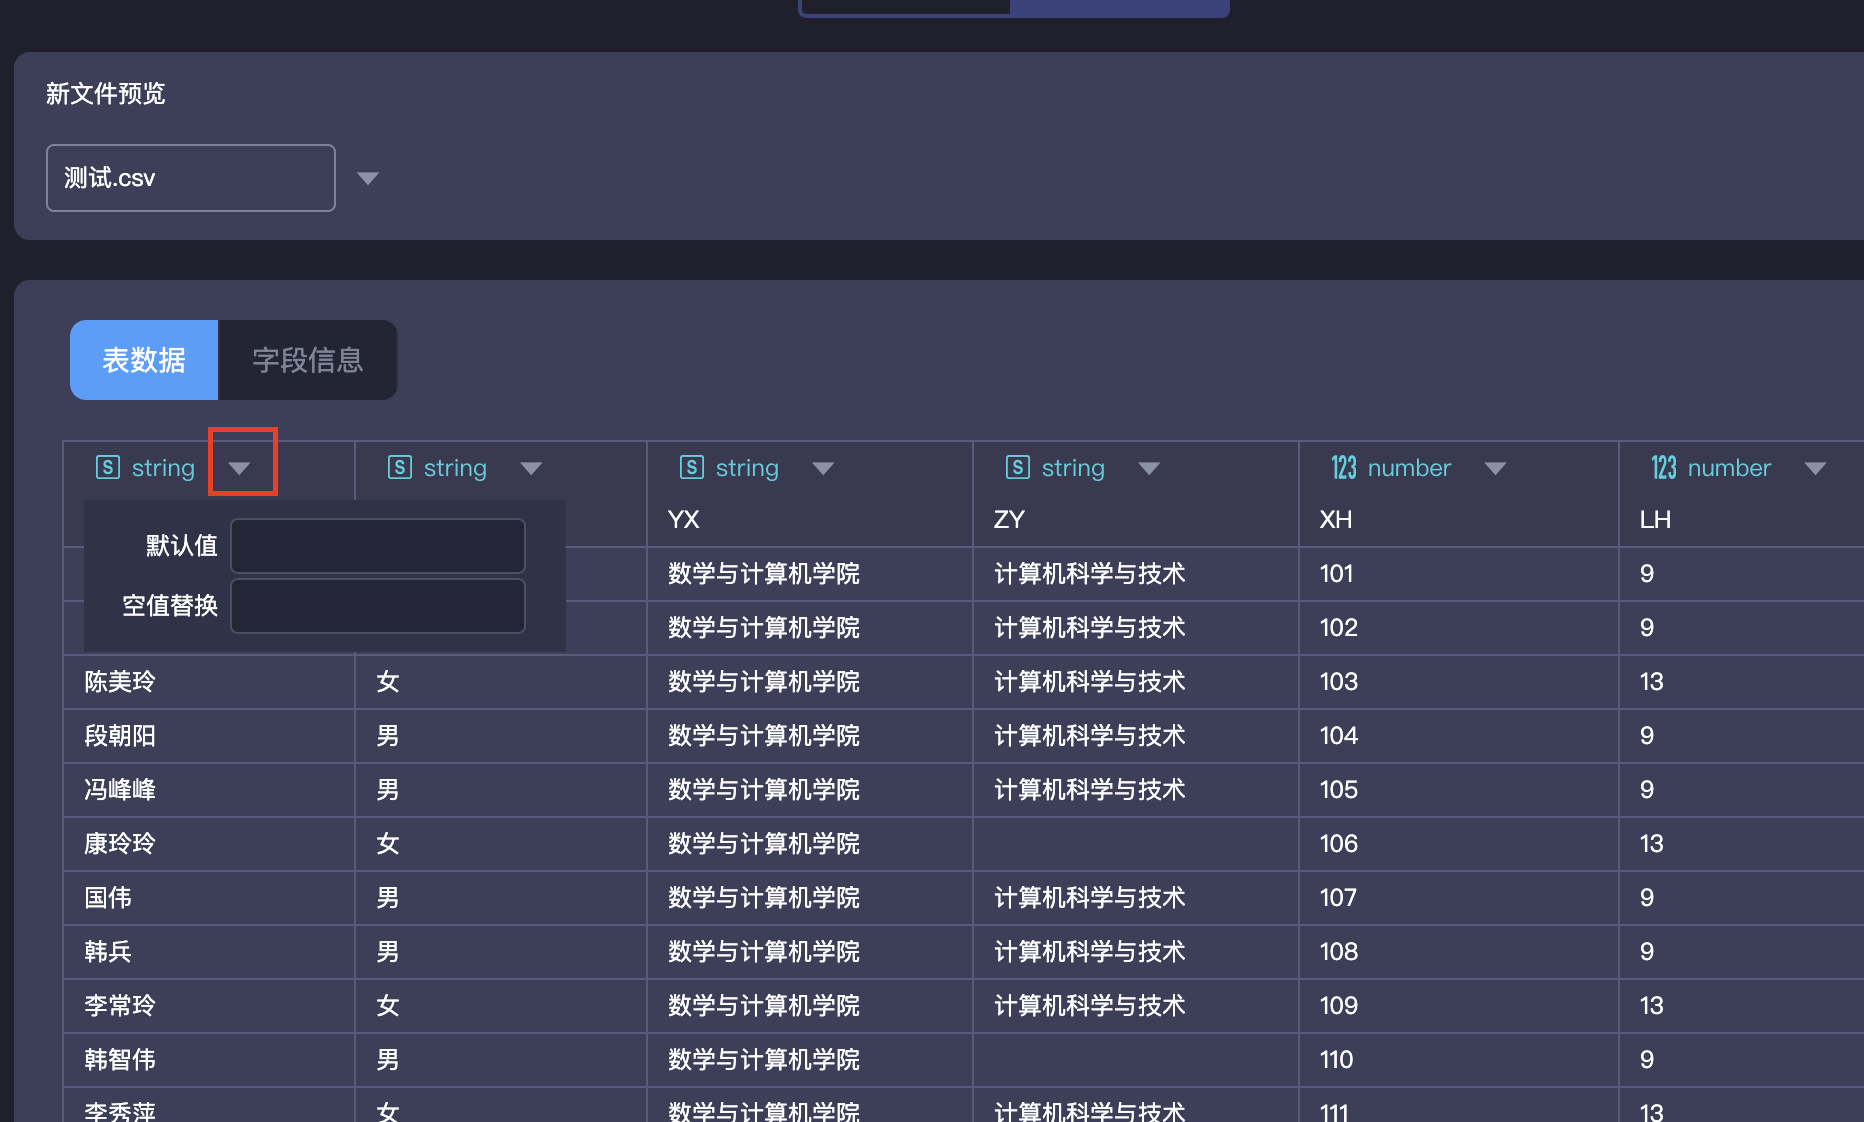Screen dimensions: 1864x1122
Task: Click XH value 108
Action: (1338, 952)
